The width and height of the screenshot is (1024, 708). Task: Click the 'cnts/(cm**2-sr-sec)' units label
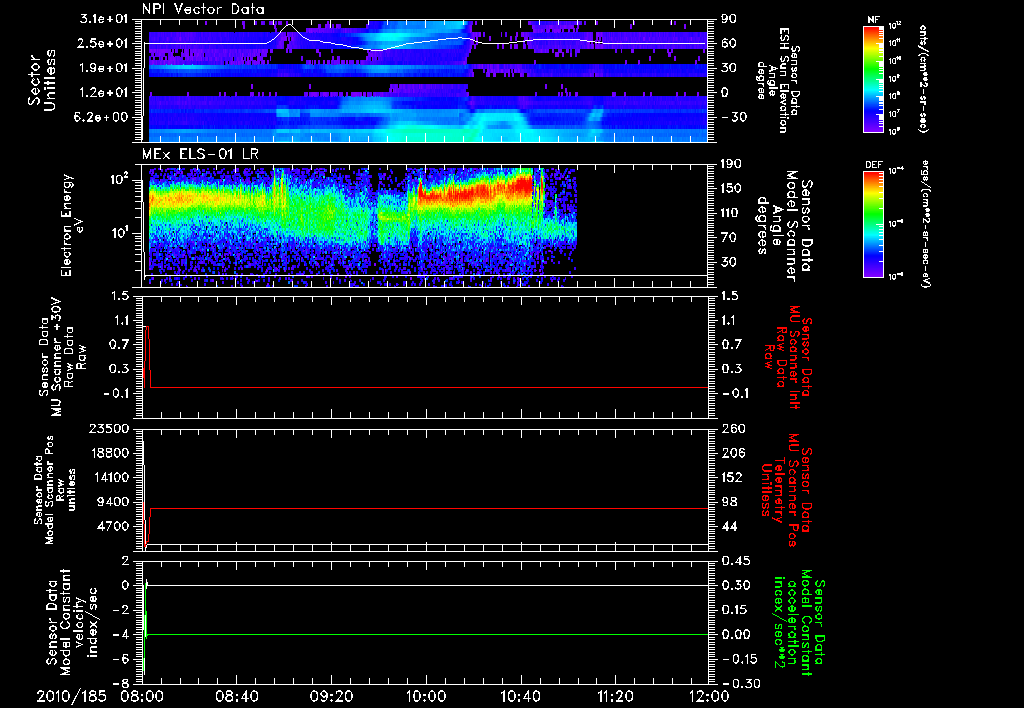pos(923,79)
